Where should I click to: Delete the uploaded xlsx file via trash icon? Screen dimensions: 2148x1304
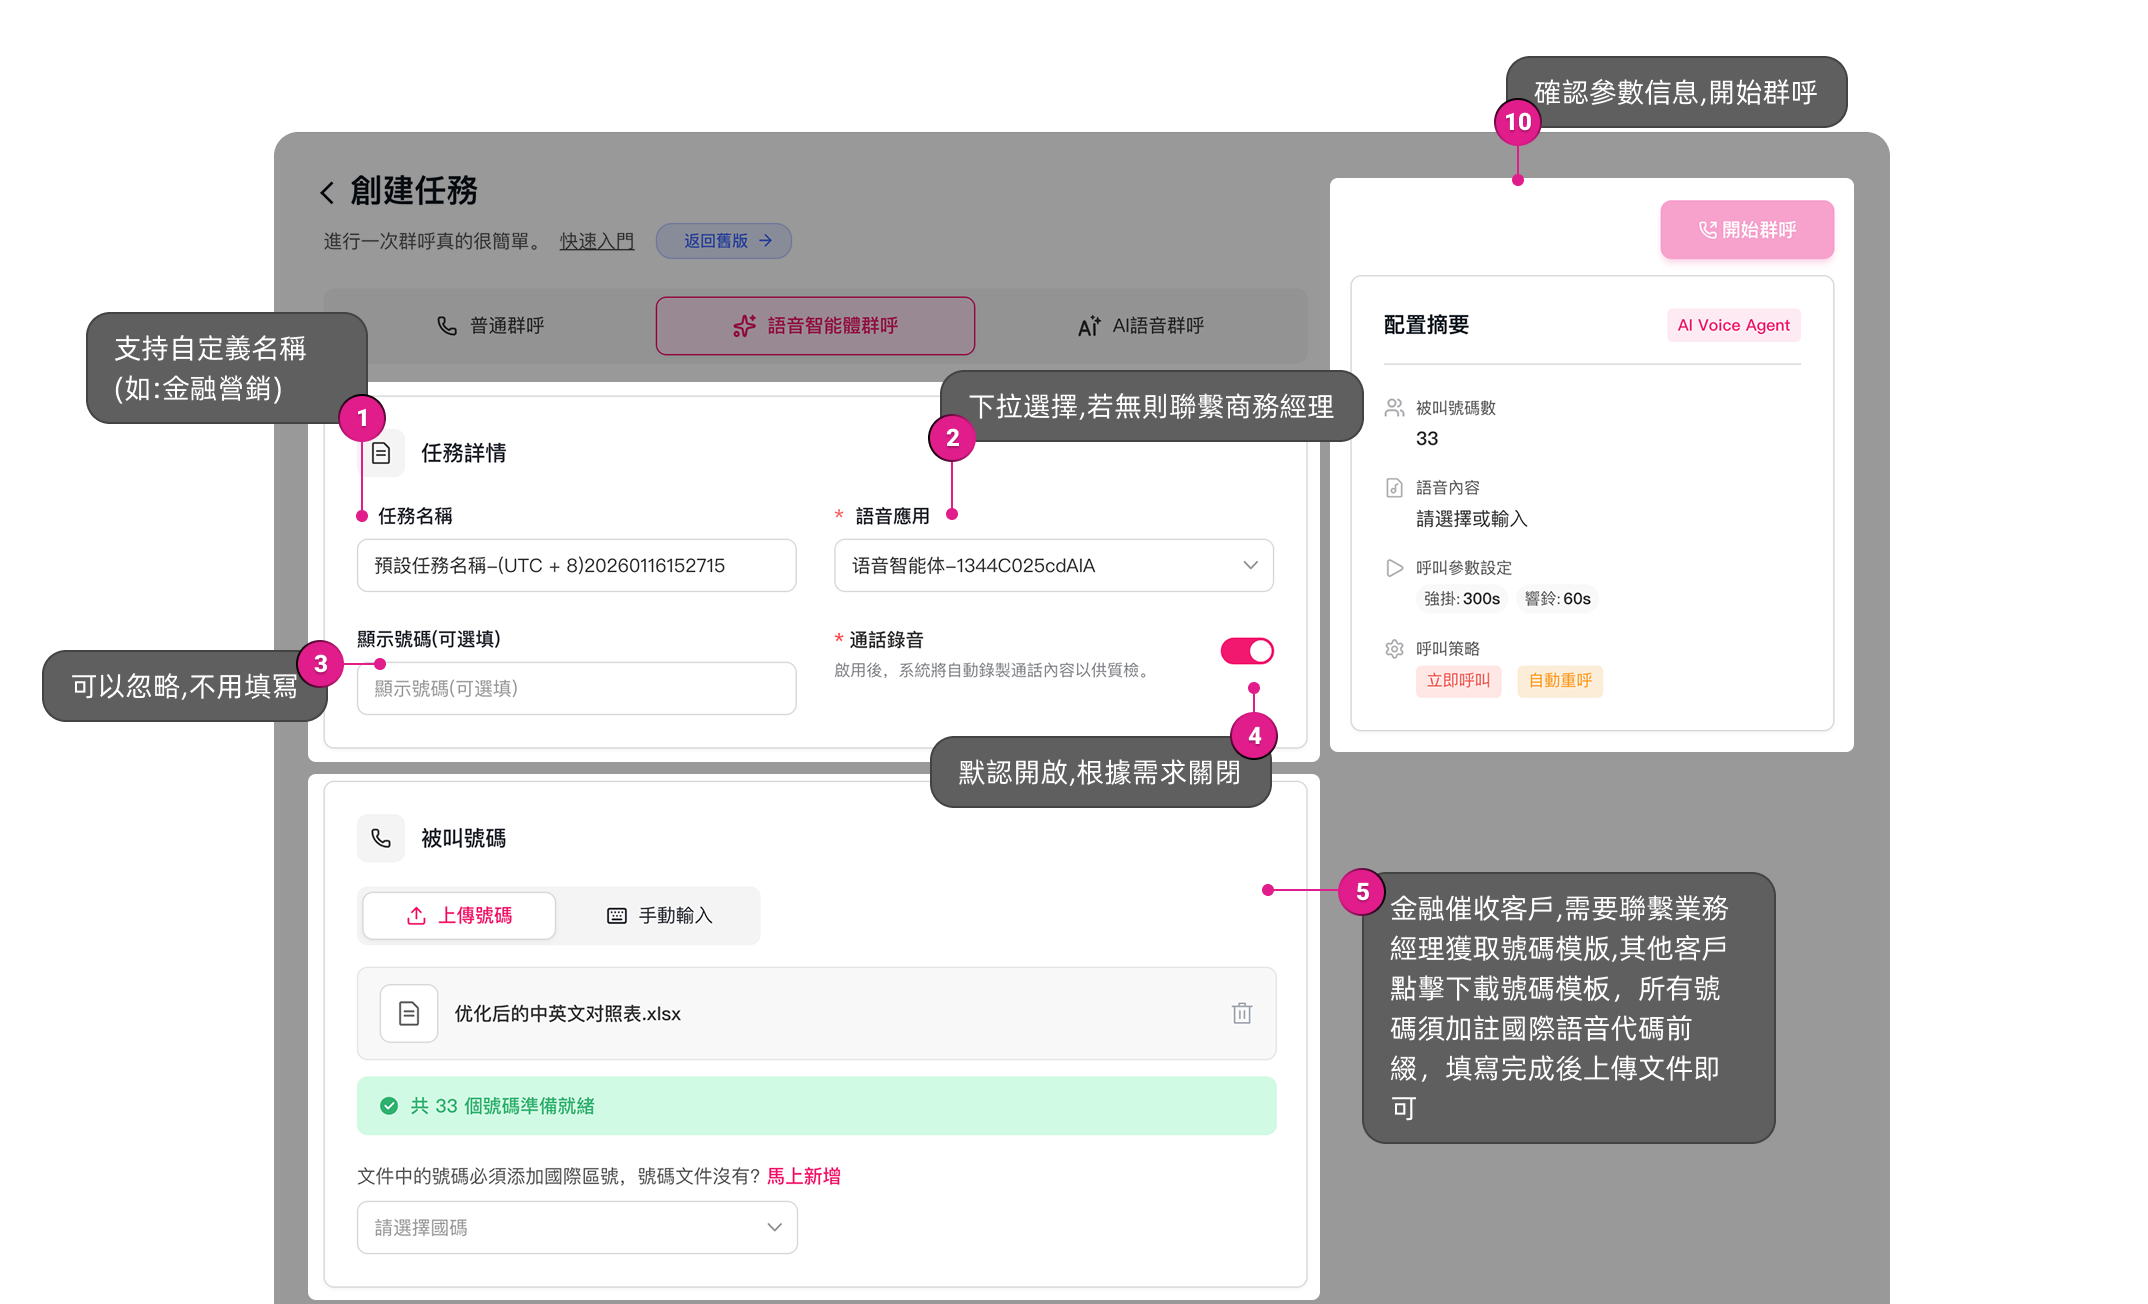[x=1241, y=1013]
